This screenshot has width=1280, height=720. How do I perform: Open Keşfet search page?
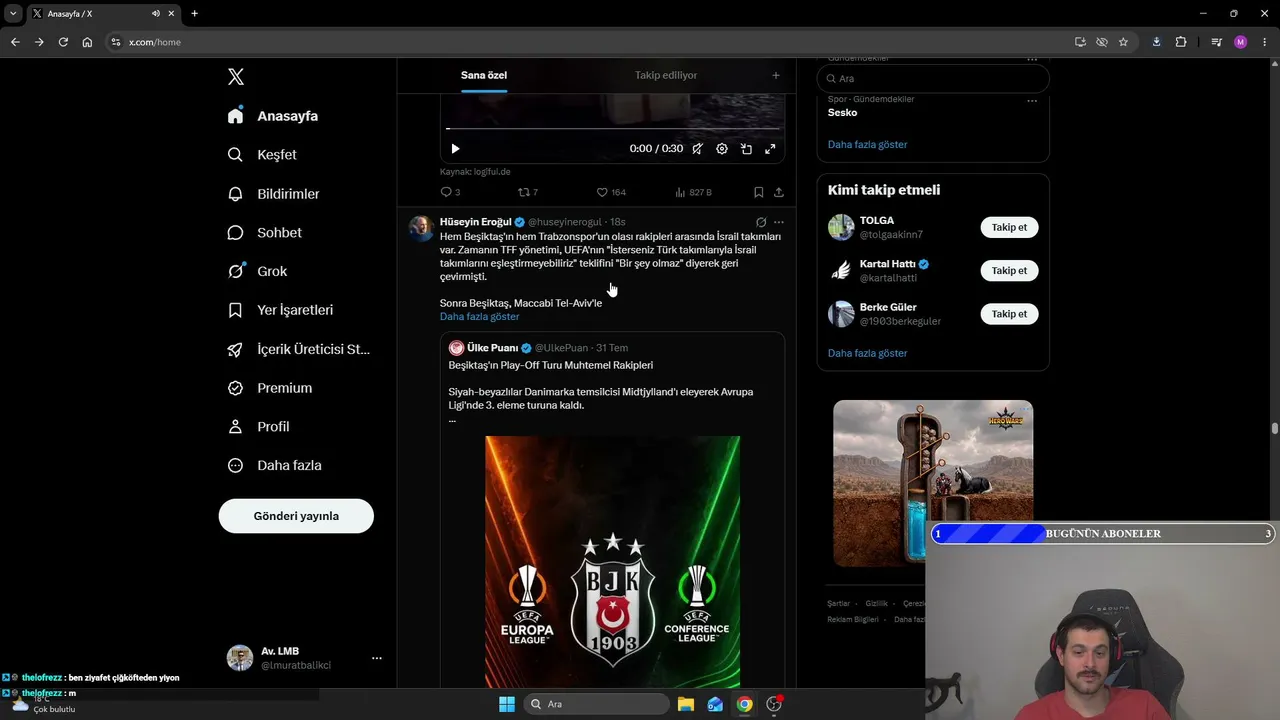pyautogui.click(x=262, y=155)
